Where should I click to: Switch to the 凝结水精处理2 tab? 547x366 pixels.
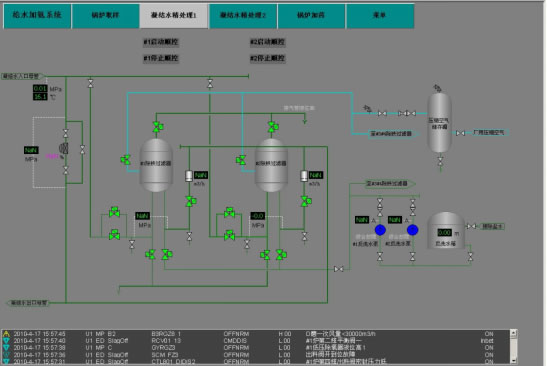243,15
